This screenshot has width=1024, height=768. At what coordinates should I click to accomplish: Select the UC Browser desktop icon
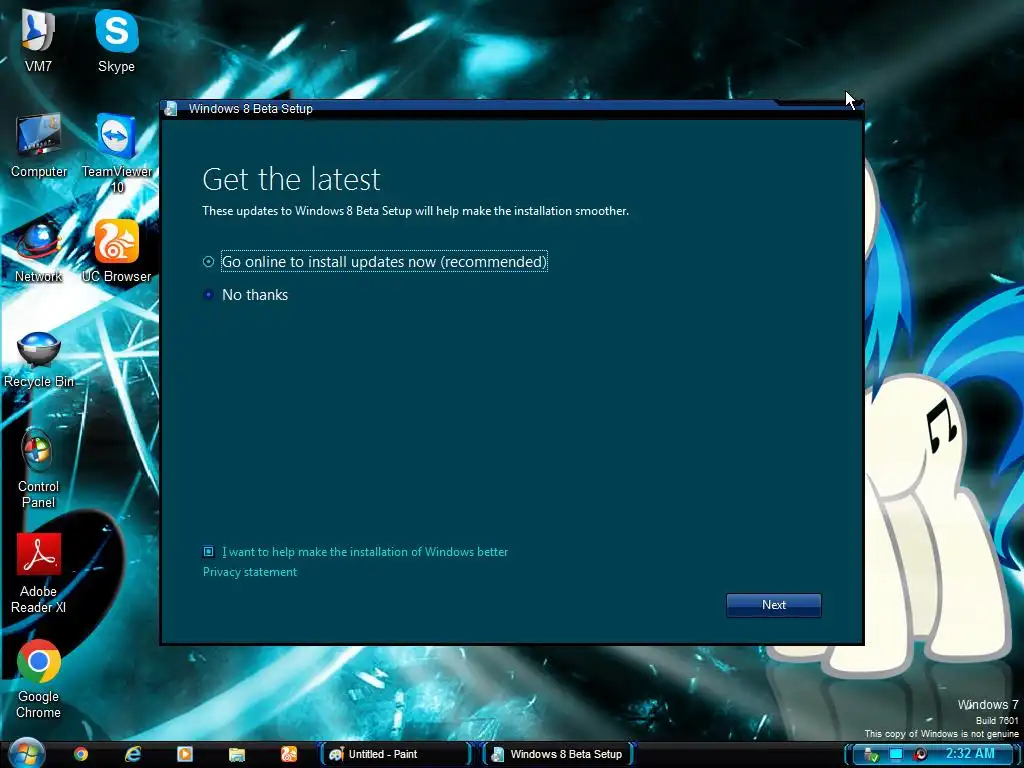point(116,251)
